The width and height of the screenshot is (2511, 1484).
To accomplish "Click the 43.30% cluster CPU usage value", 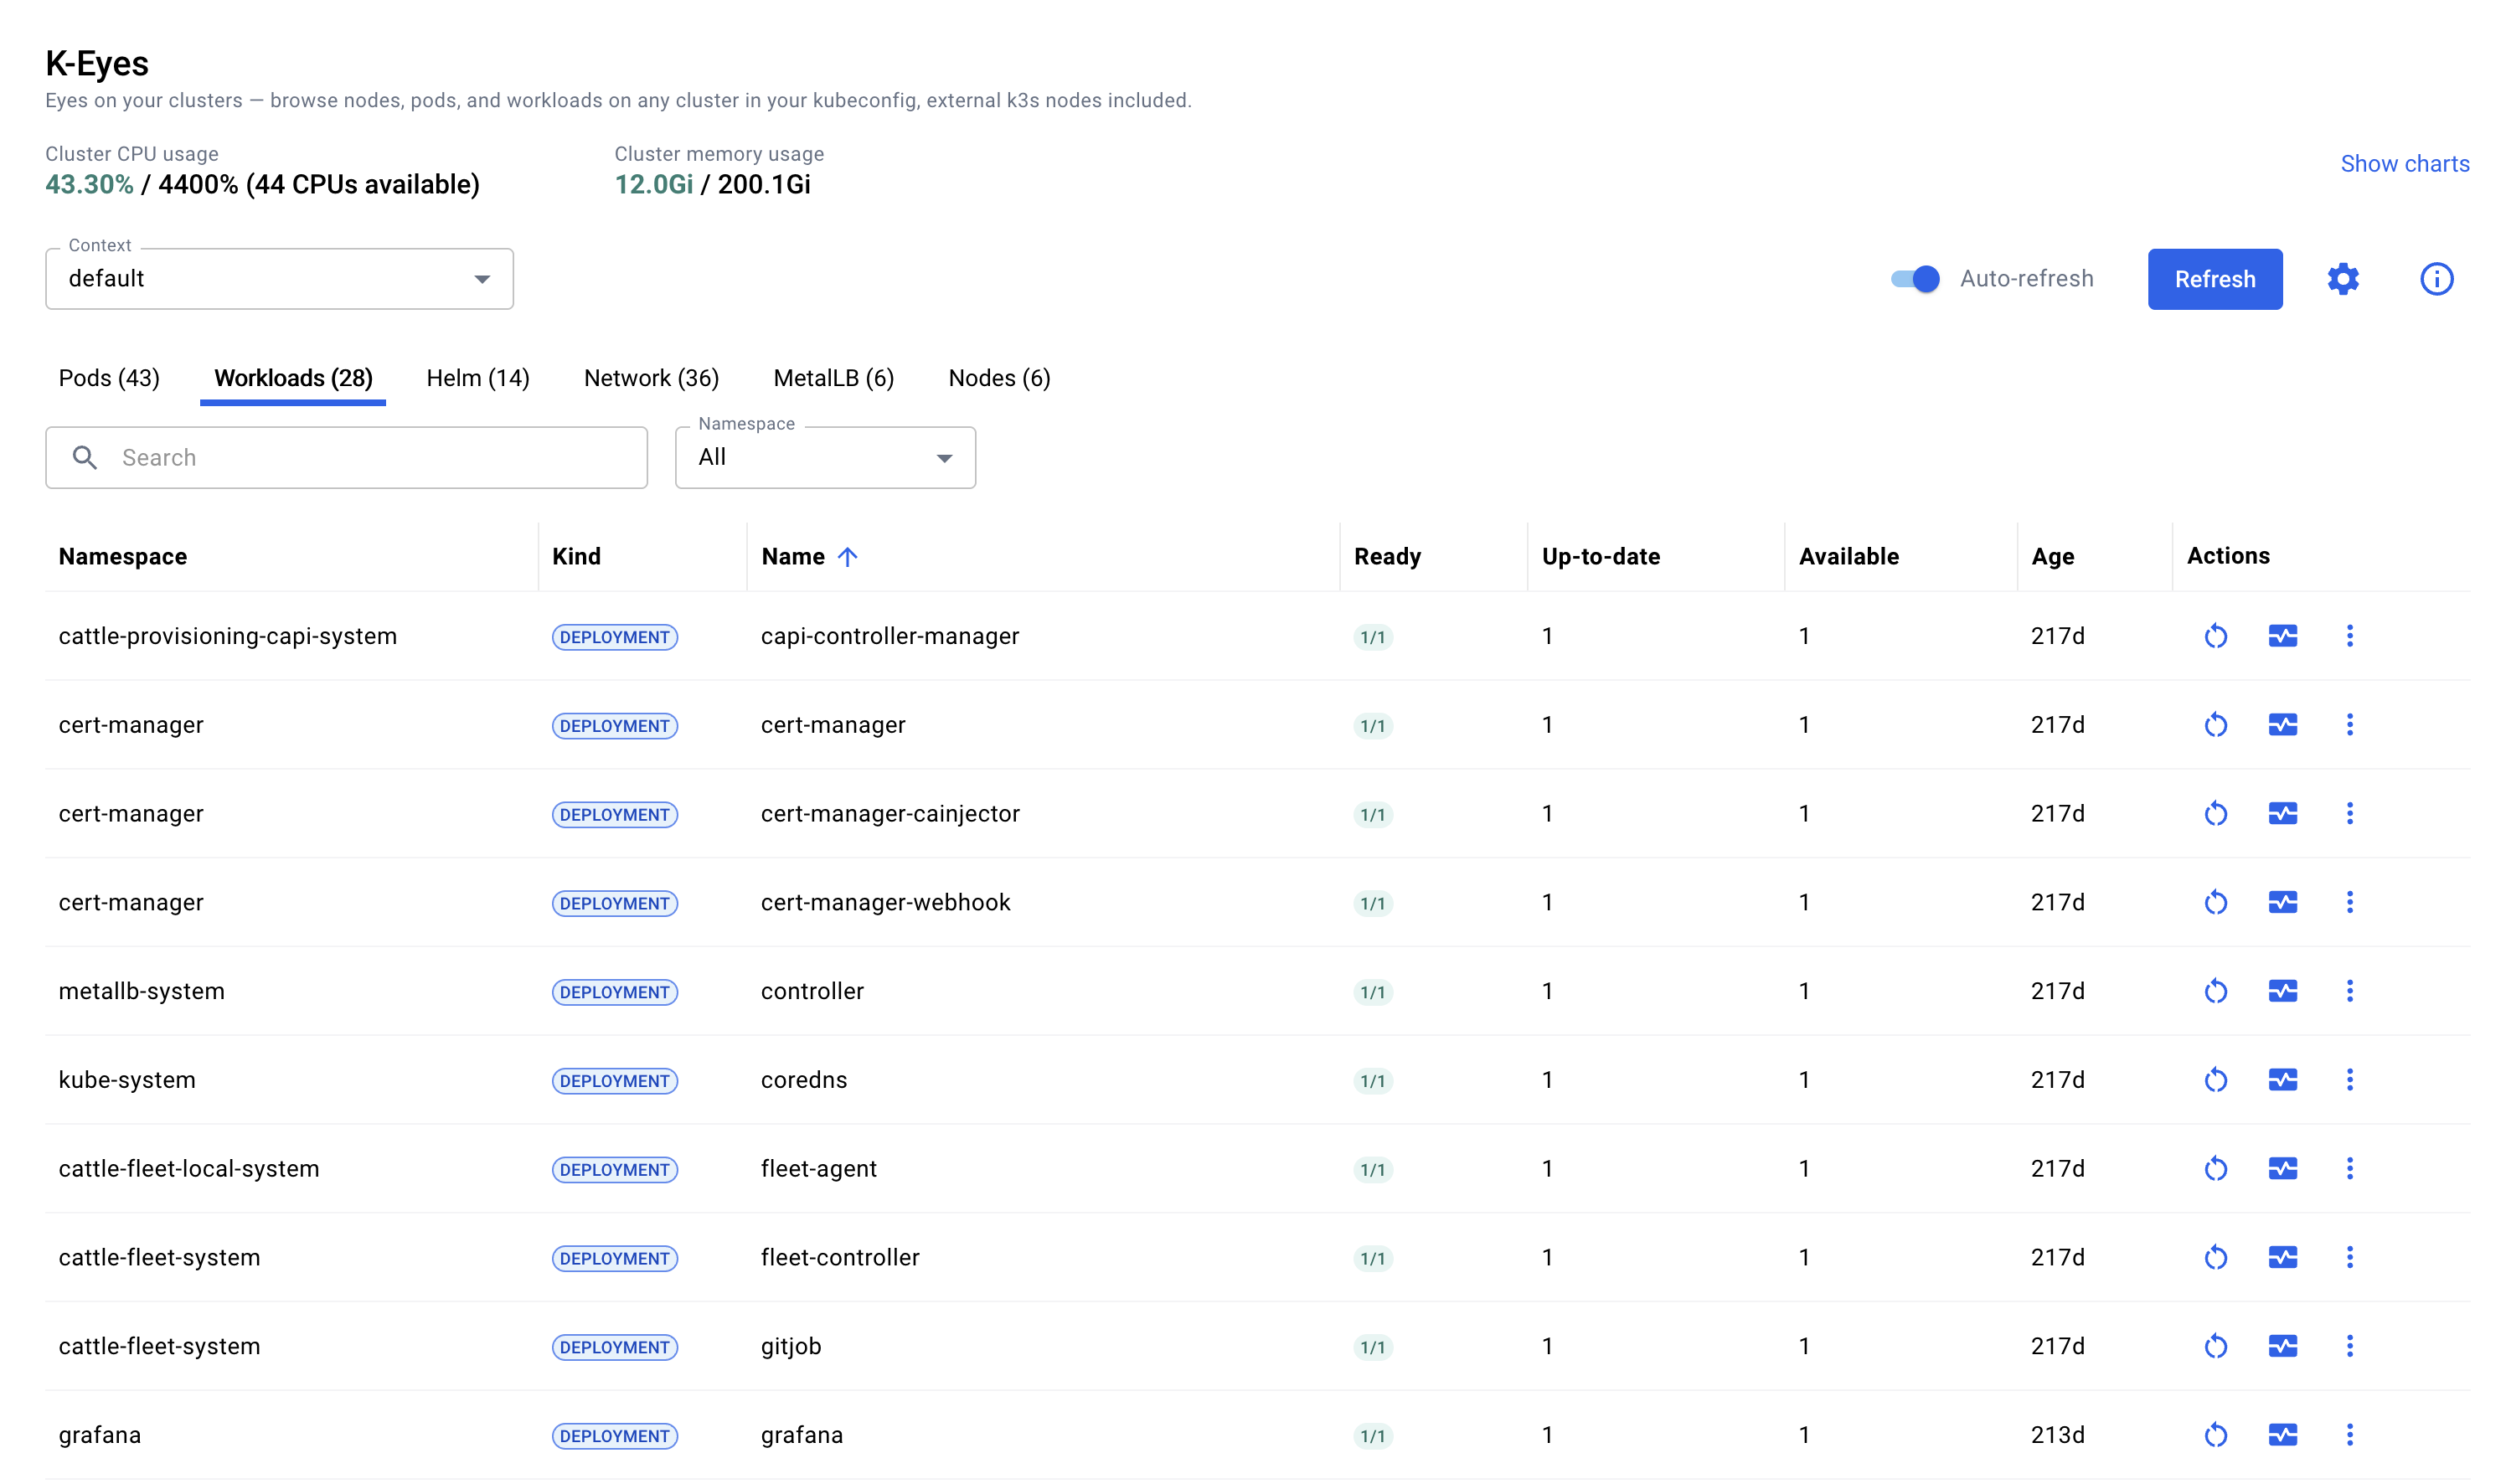I will 89,185.
